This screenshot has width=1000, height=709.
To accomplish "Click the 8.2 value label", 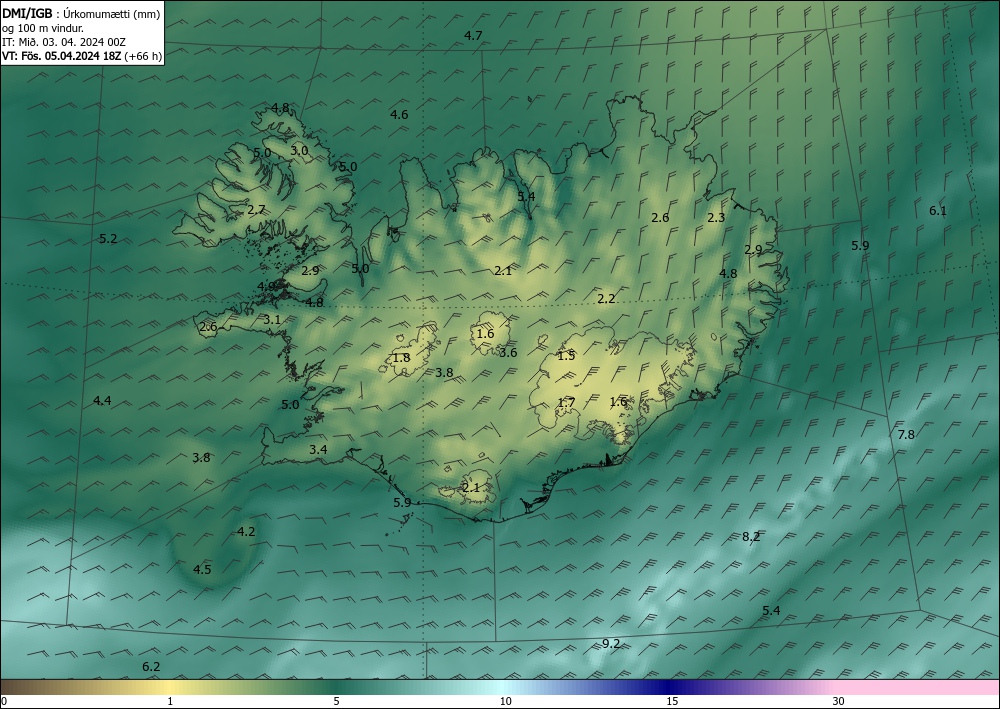I will (751, 537).
